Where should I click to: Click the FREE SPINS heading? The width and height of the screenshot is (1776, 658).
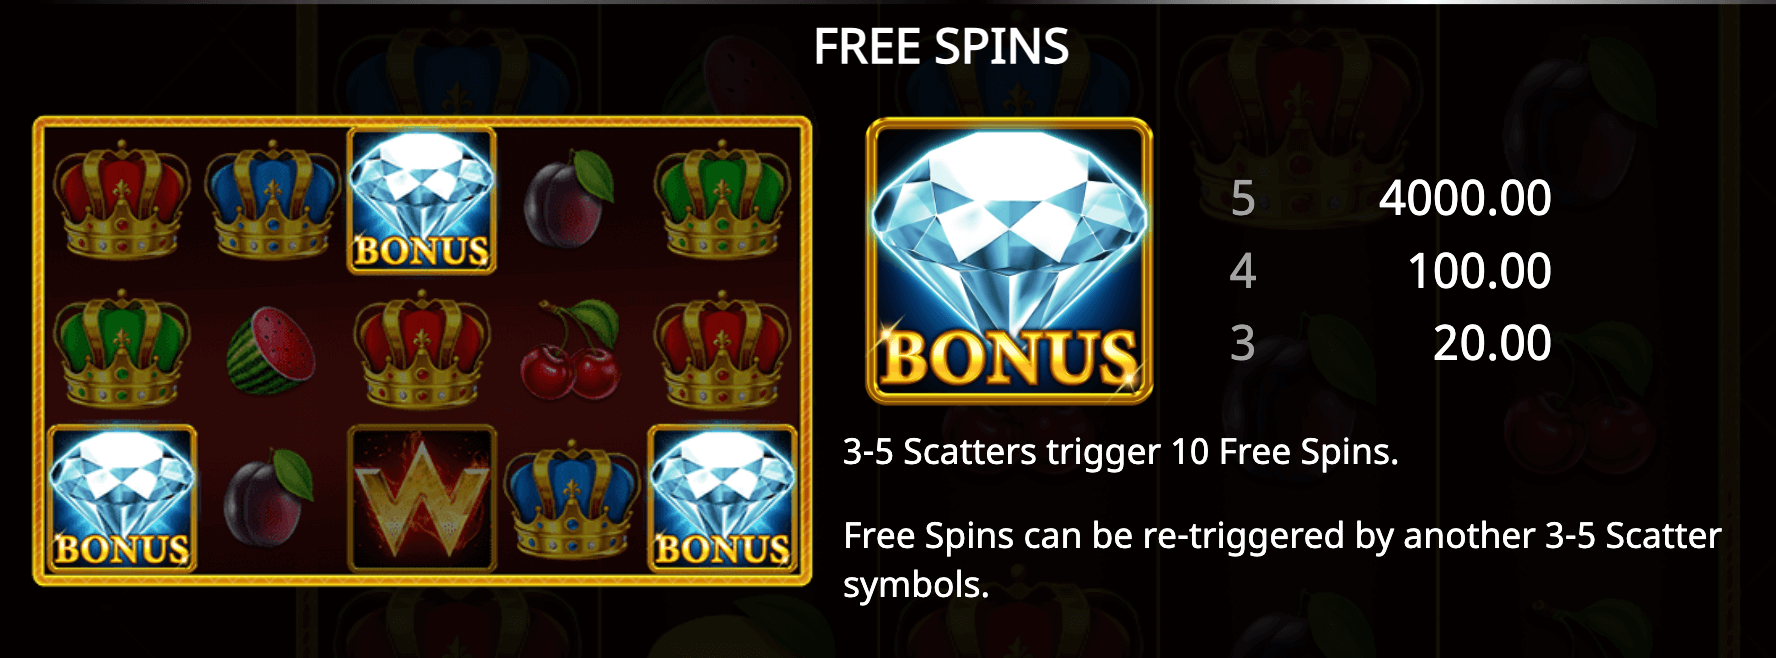(x=941, y=47)
